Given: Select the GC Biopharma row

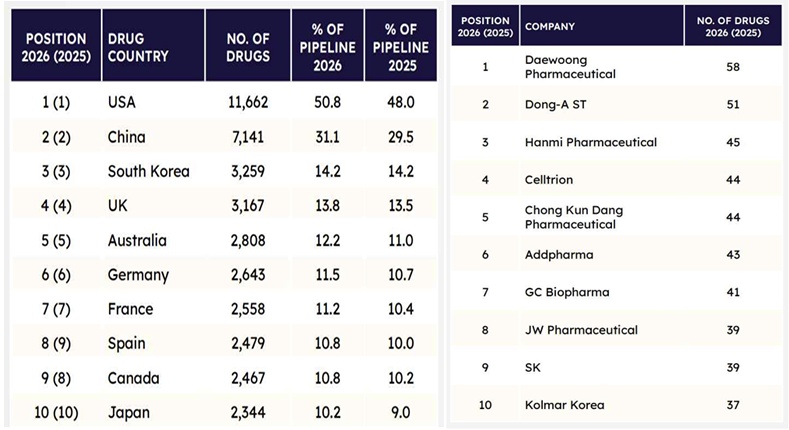Looking at the screenshot, I should click(x=566, y=292).
